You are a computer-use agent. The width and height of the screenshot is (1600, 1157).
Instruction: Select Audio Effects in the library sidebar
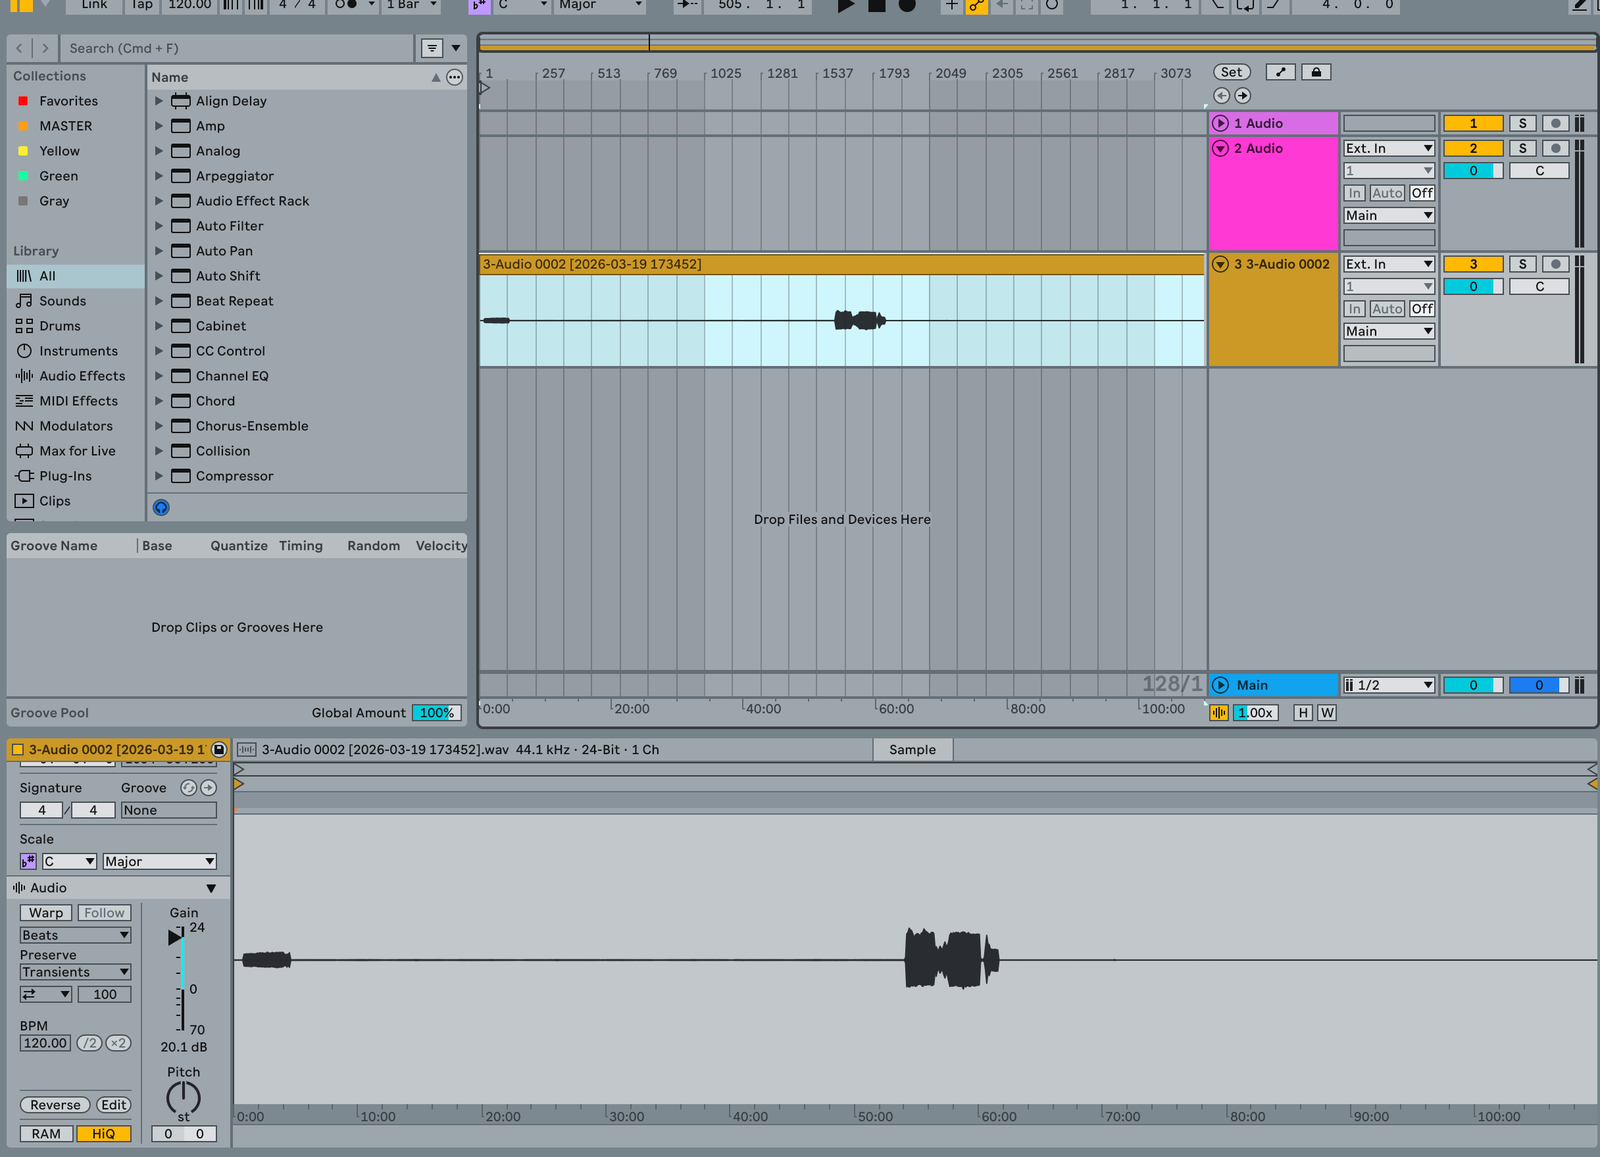(82, 376)
